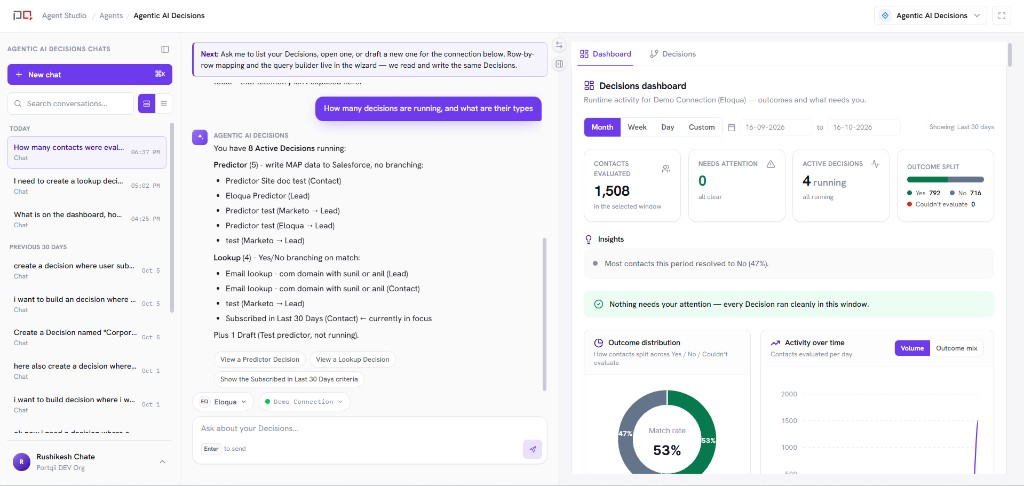Send message with the paper plane icon
The height and width of the screenshot is (486, 1024).
click(x=532, y=449)
